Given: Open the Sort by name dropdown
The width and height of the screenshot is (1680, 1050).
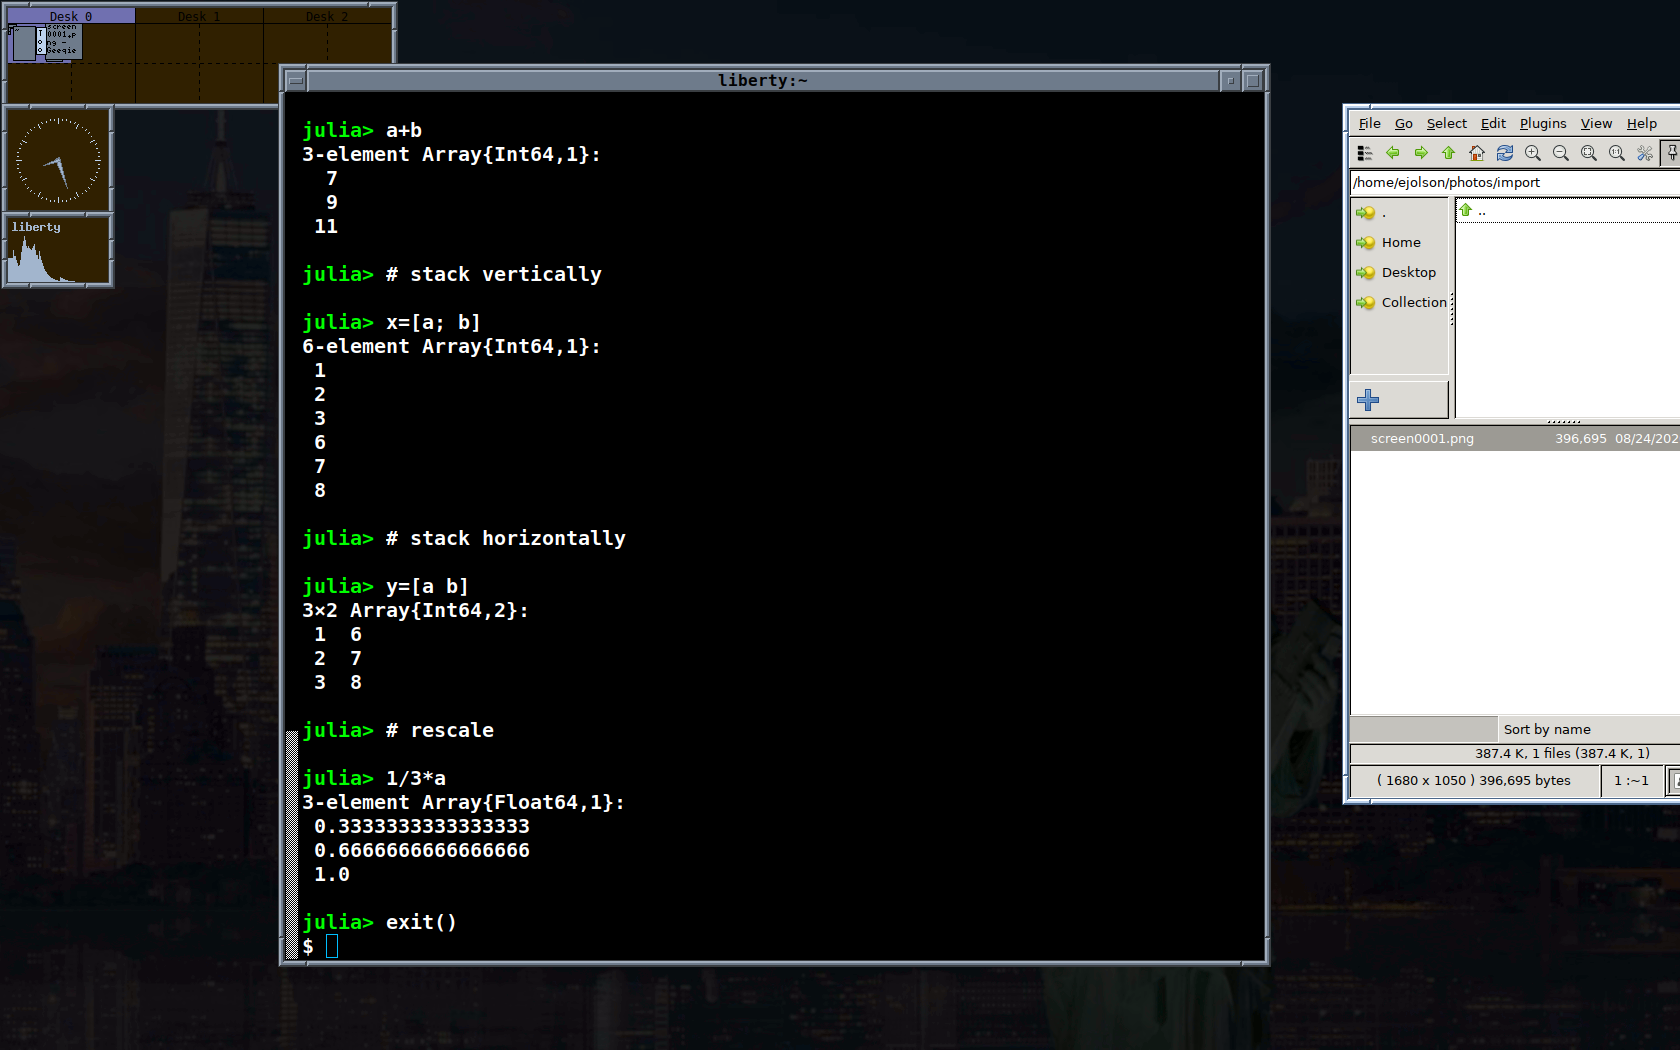Looking at the screenshot, I should 1547,729.
